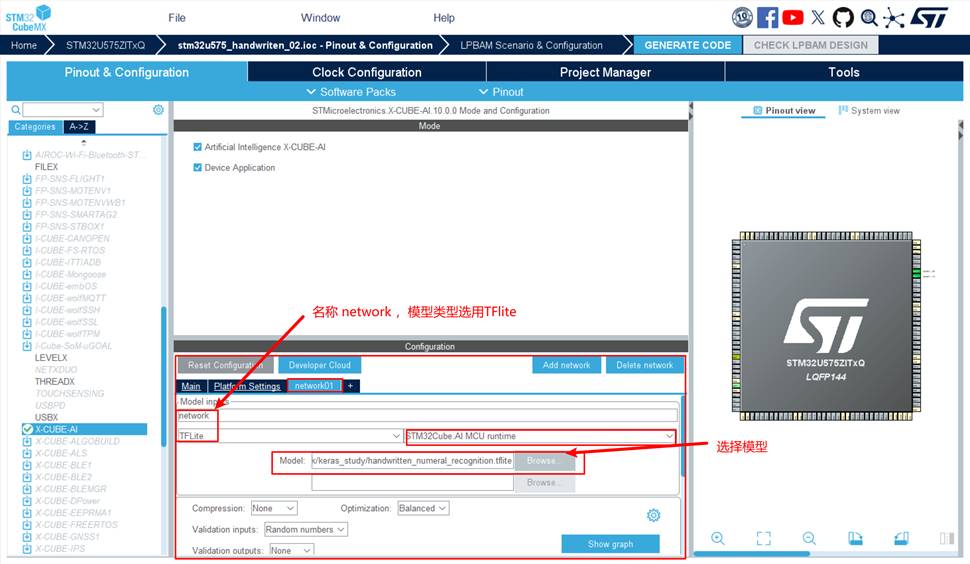Image resolution: width=970 pixels, height=564 pixels.
Task: Switch to Pinout view
Action: 784,111
